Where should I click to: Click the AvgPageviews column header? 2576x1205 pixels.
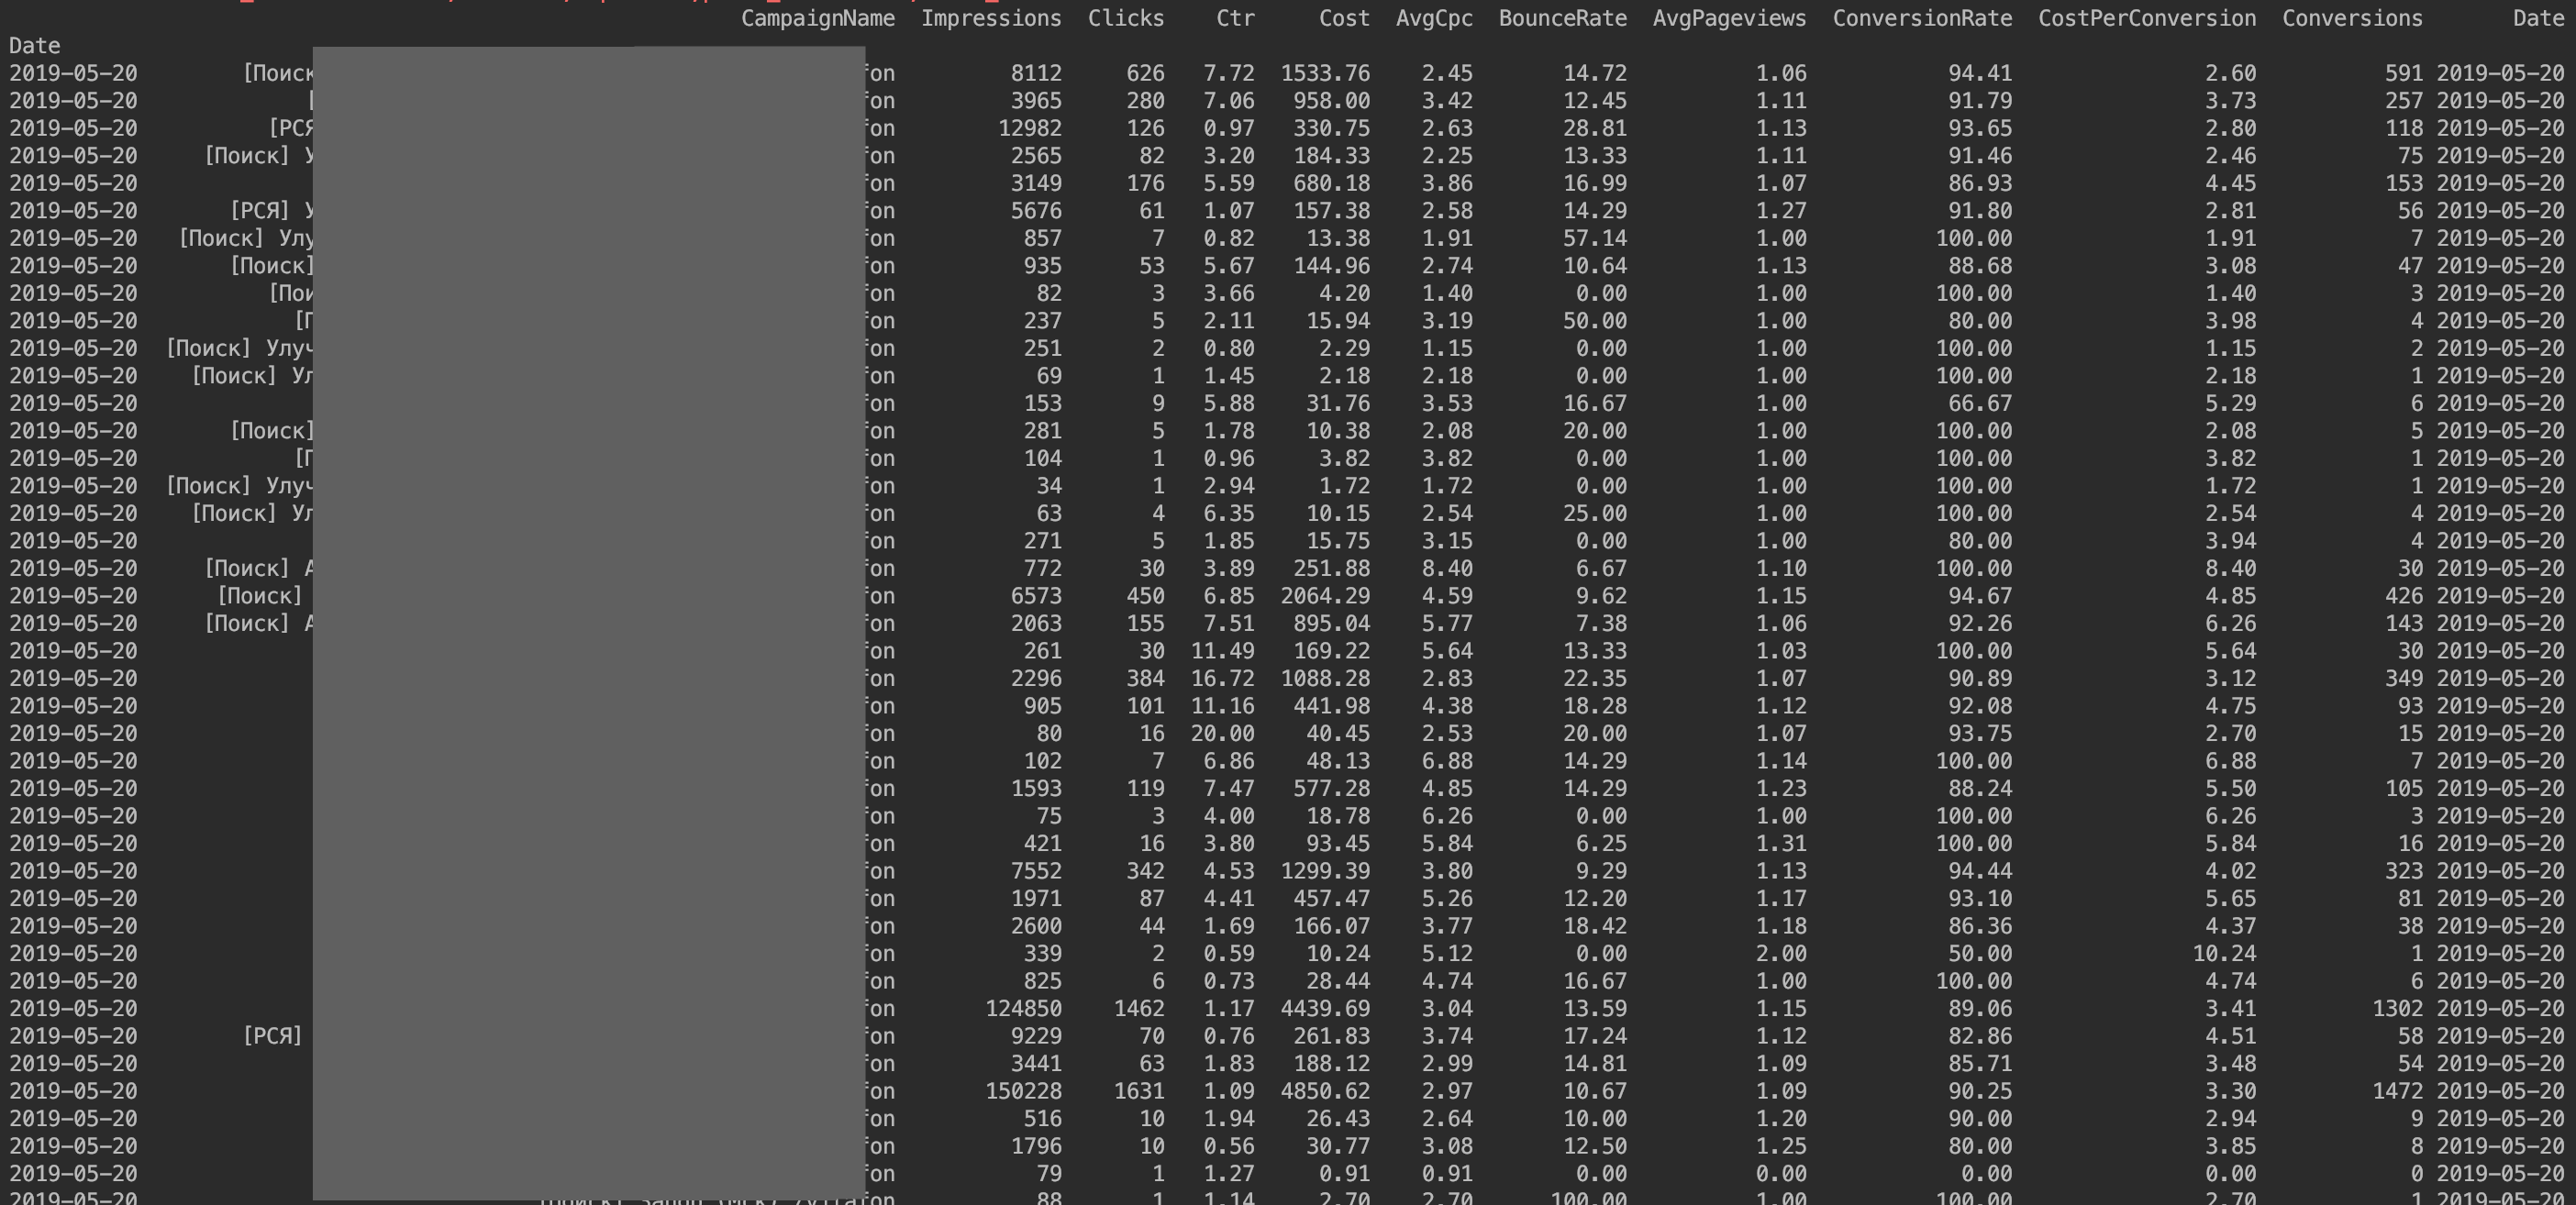coord(1729,18)
